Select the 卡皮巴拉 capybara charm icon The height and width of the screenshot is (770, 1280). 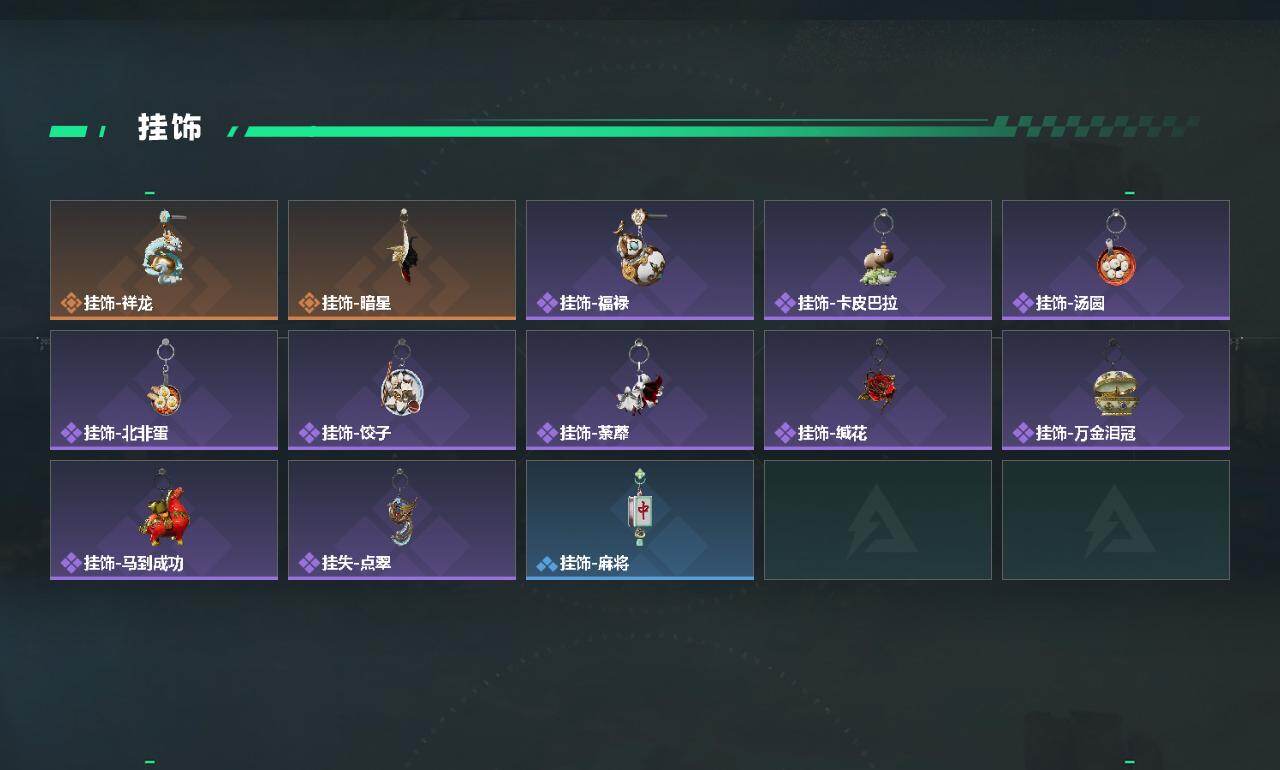point(880,248)
